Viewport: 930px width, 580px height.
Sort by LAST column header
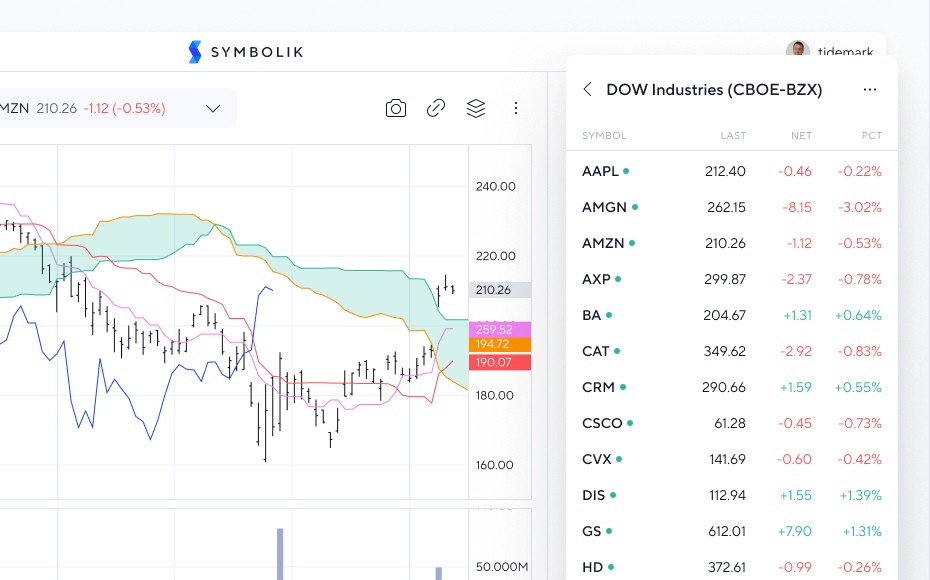point(733,136)
